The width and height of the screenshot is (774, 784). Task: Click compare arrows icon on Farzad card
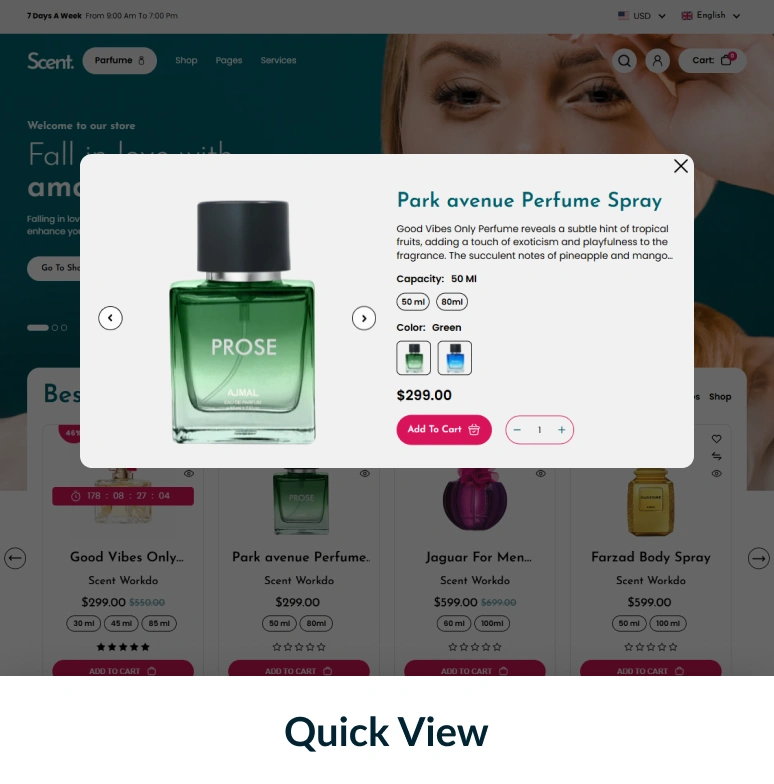pos(716,456)
